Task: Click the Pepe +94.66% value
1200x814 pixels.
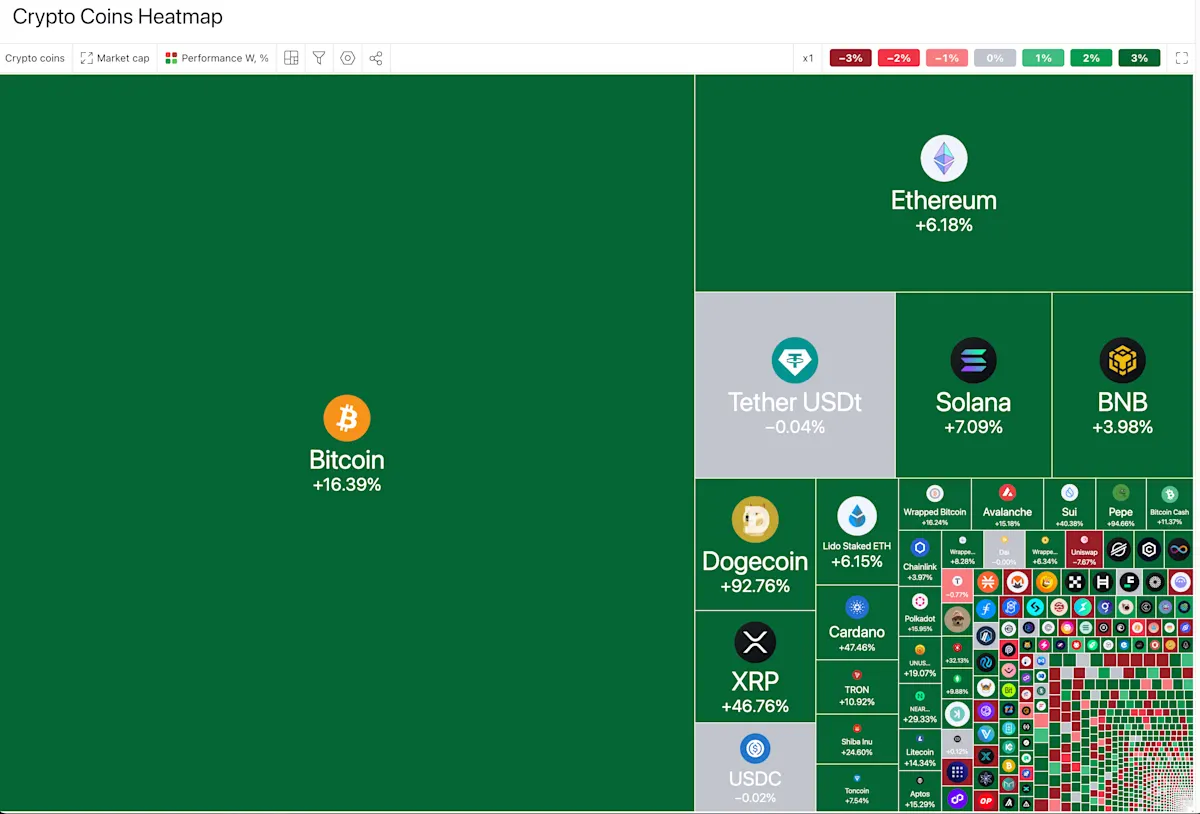Action: coord(1121,523)
